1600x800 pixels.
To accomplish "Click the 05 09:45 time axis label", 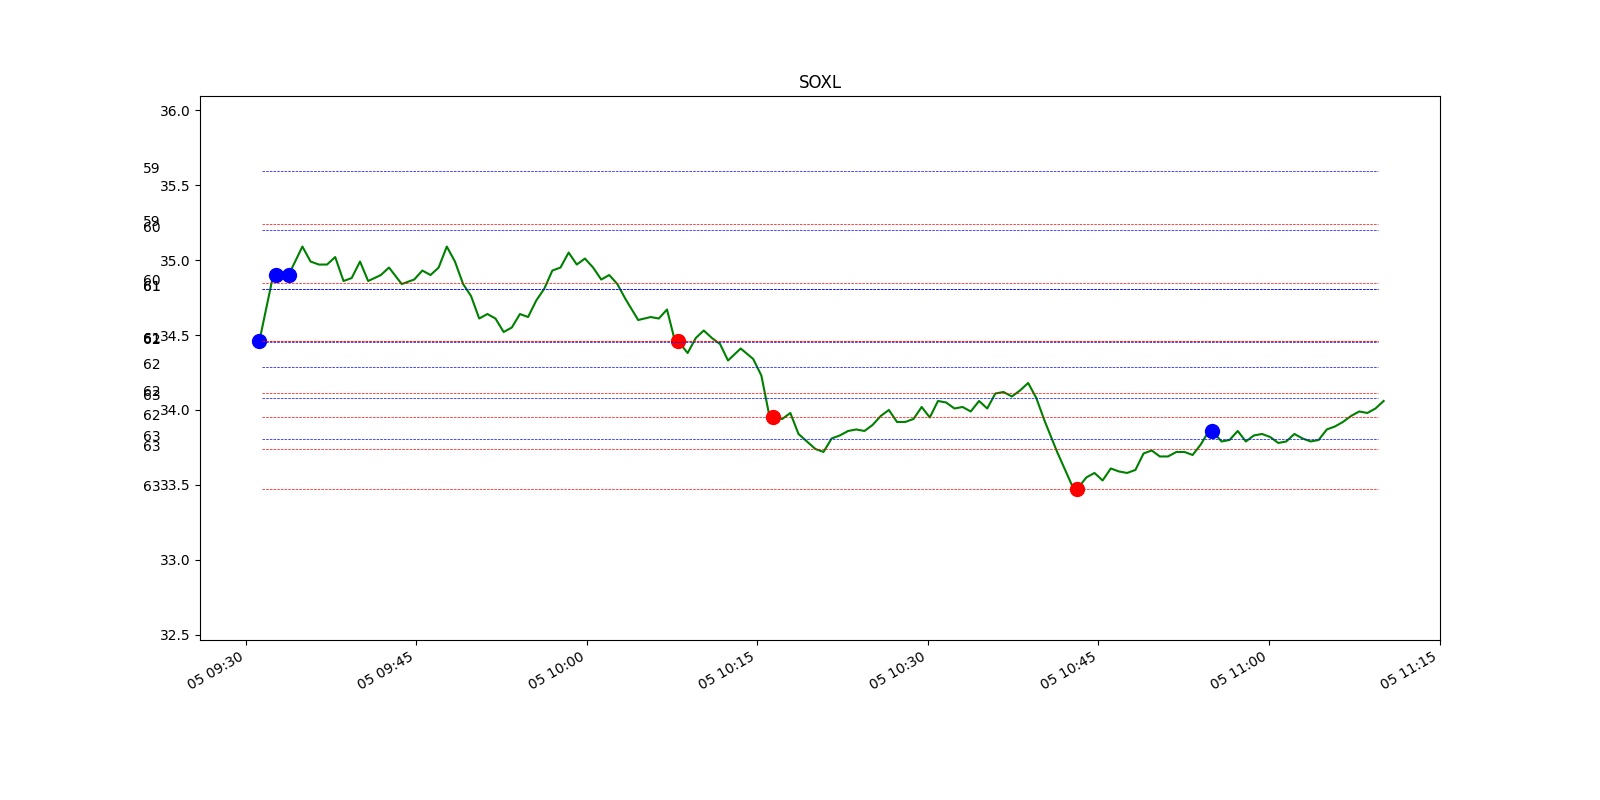I will [x=386, y=670].
